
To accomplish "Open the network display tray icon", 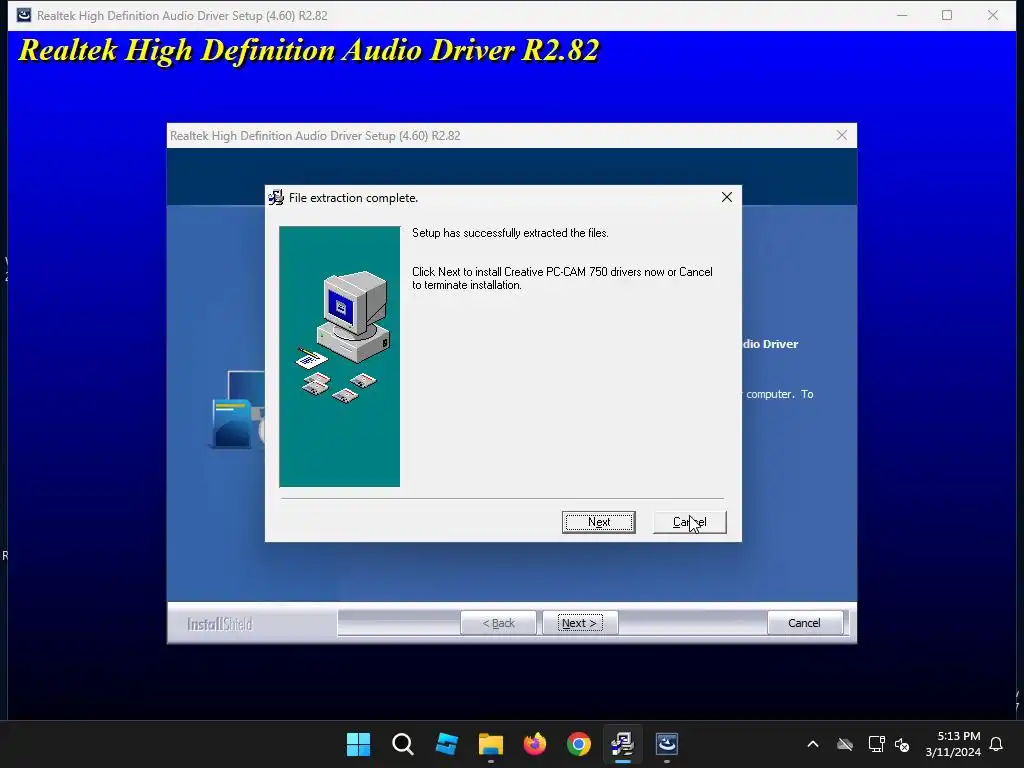I will [x=876, y=744].
